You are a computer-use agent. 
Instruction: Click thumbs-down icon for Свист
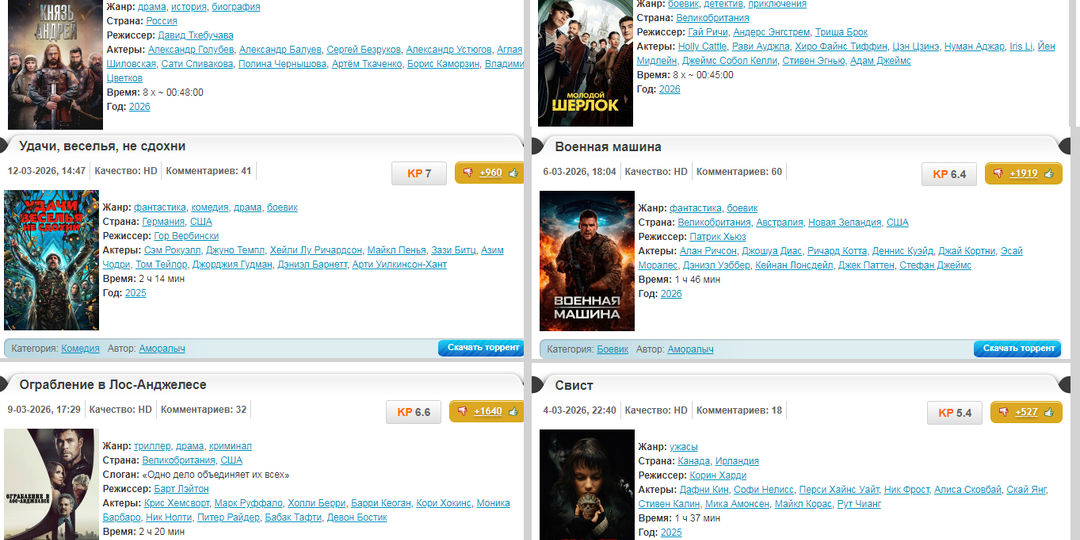point(1004,412)
